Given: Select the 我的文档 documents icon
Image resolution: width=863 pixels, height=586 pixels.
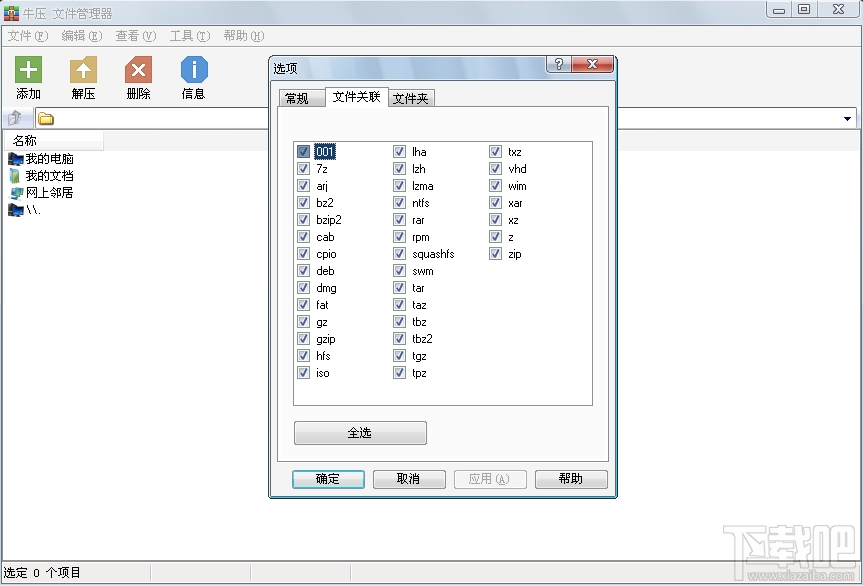Looking at the screenshot, I should point(15,176).
